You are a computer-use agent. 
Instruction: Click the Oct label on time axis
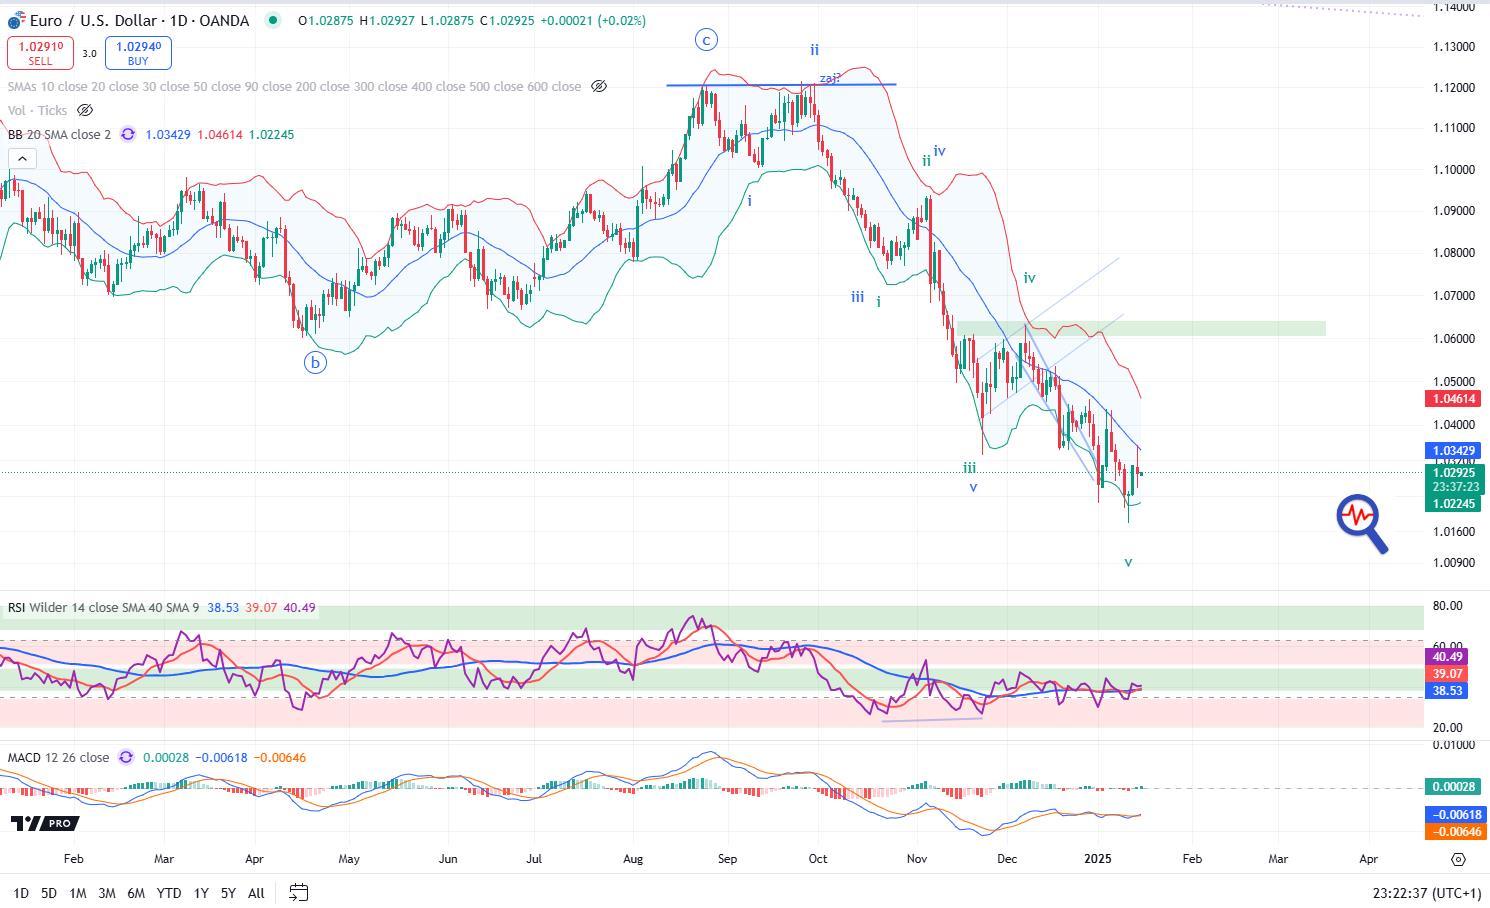coord(817,858)
